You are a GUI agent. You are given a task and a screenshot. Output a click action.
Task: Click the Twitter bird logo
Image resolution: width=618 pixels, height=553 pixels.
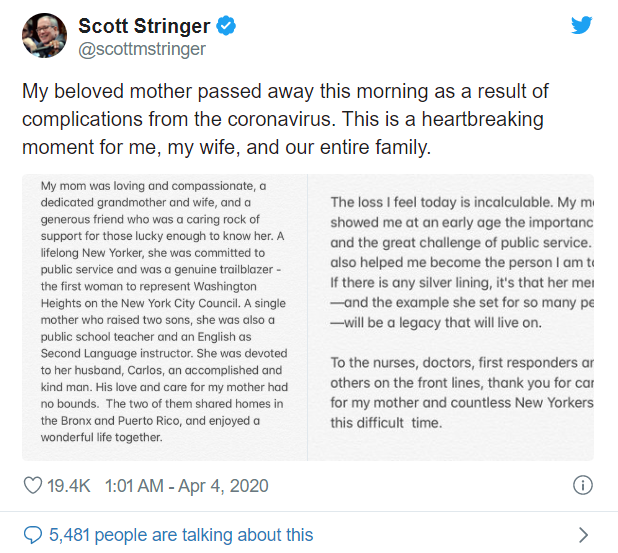coord(582,26)
